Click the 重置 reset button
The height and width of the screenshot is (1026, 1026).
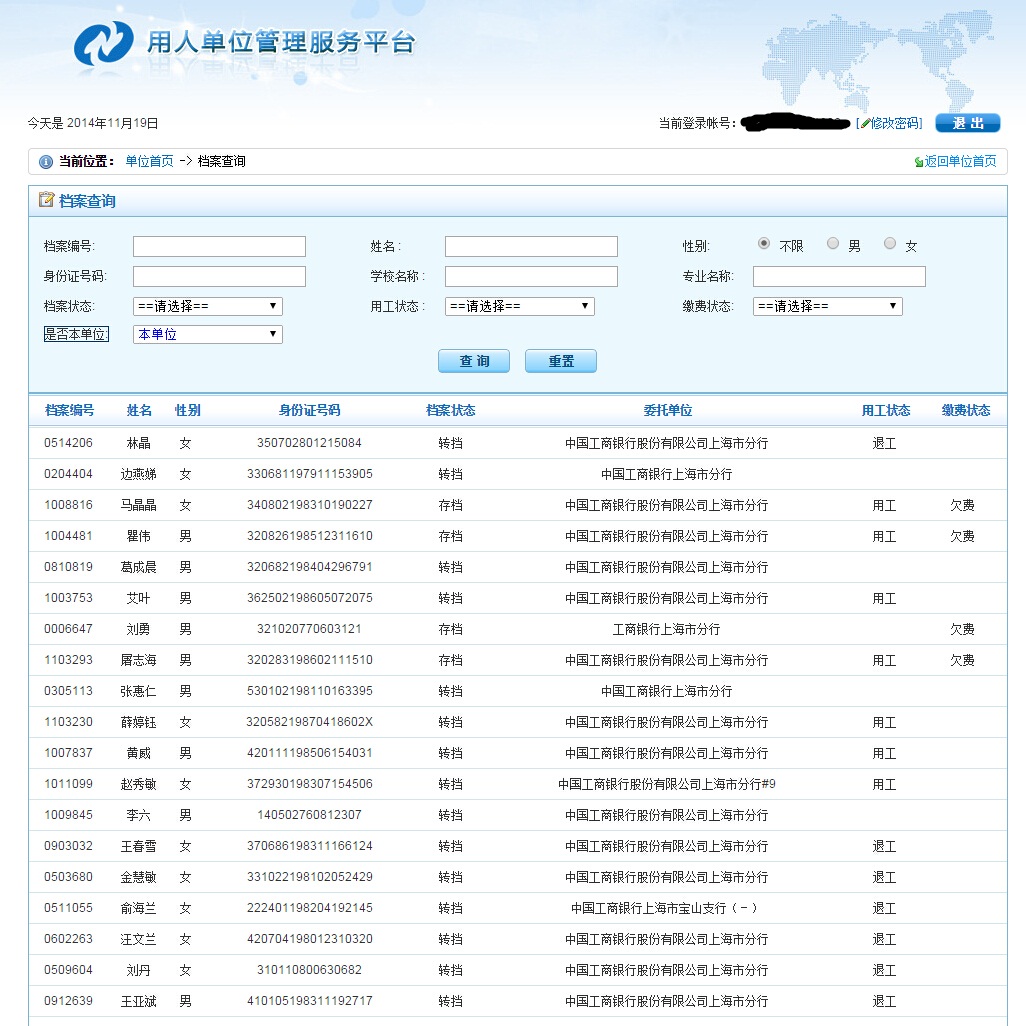561,361
